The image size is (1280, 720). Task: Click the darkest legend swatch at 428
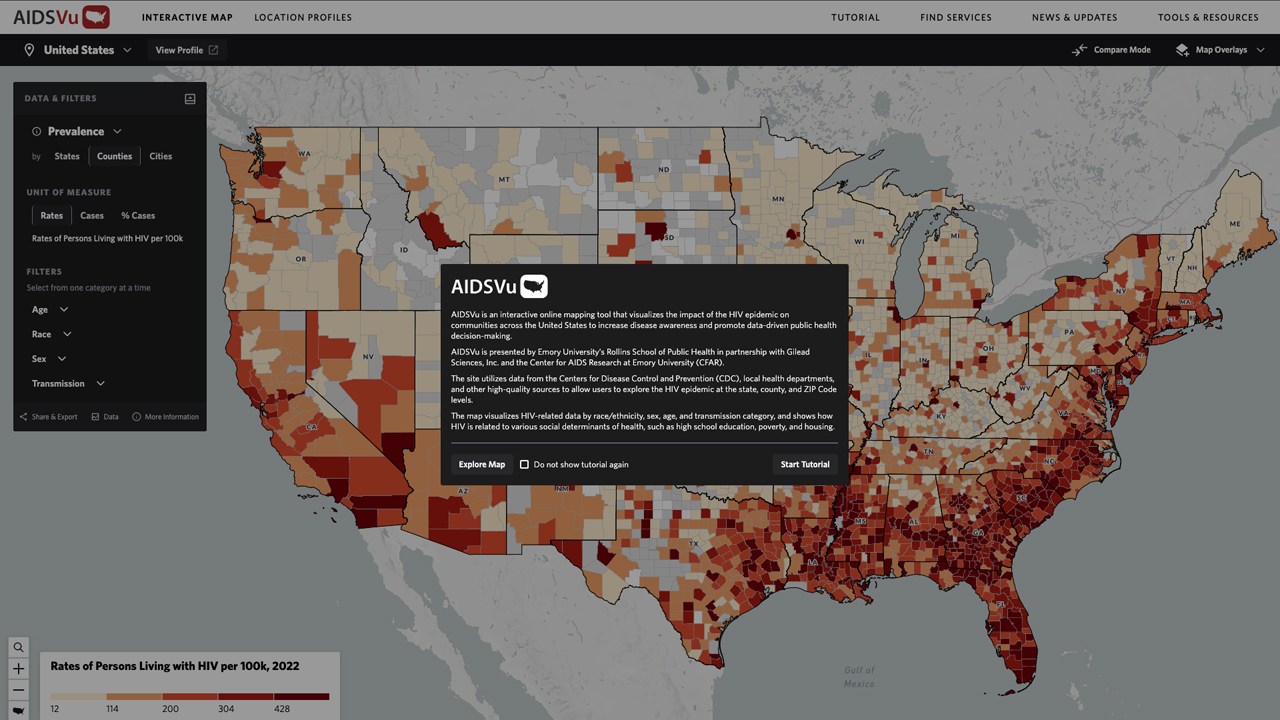click(x=301, y=697)
